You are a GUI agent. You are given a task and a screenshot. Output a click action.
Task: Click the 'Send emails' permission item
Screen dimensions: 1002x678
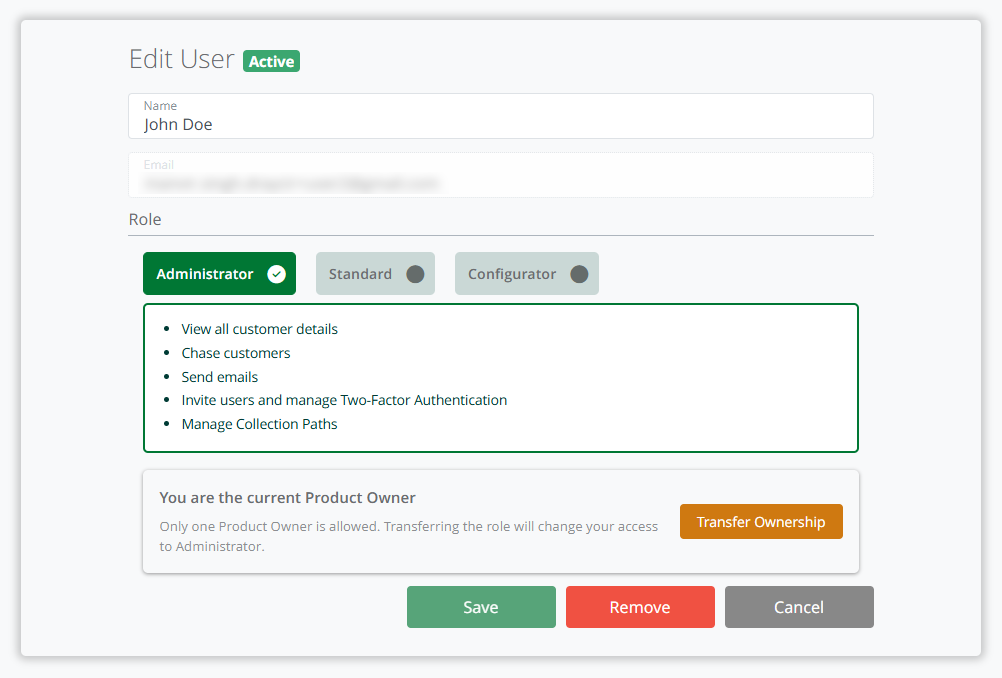pyautogui.click(x=219, y=377)
